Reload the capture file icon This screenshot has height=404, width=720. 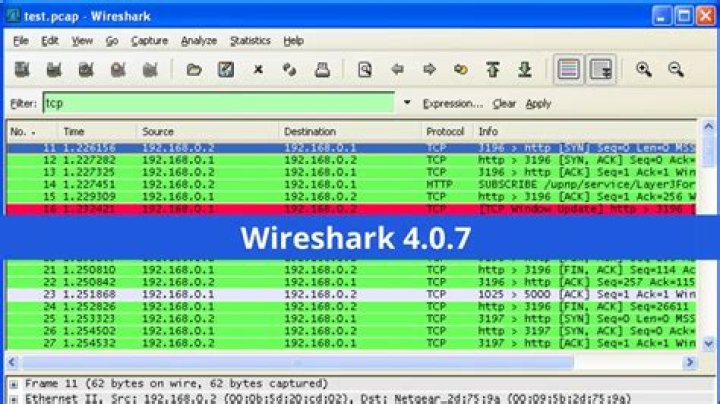290,70
